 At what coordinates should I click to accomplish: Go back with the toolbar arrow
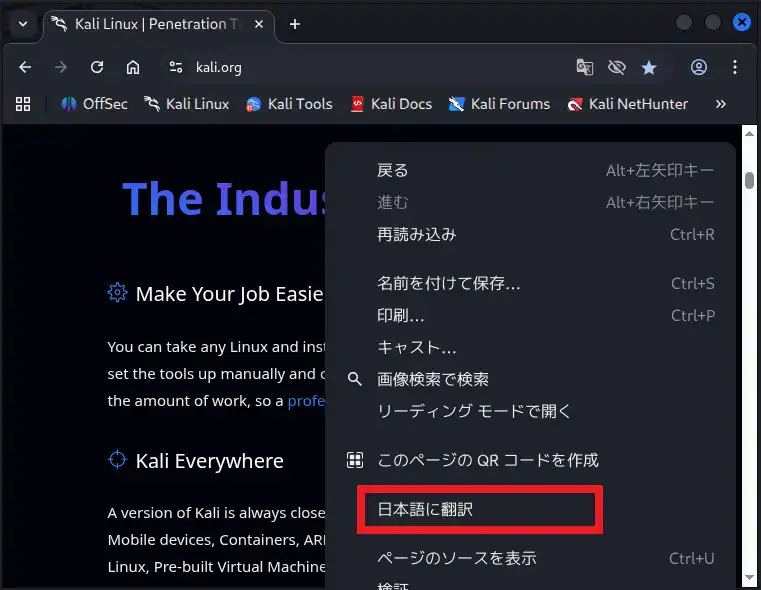pyautogui.click(x=25, y=67)
